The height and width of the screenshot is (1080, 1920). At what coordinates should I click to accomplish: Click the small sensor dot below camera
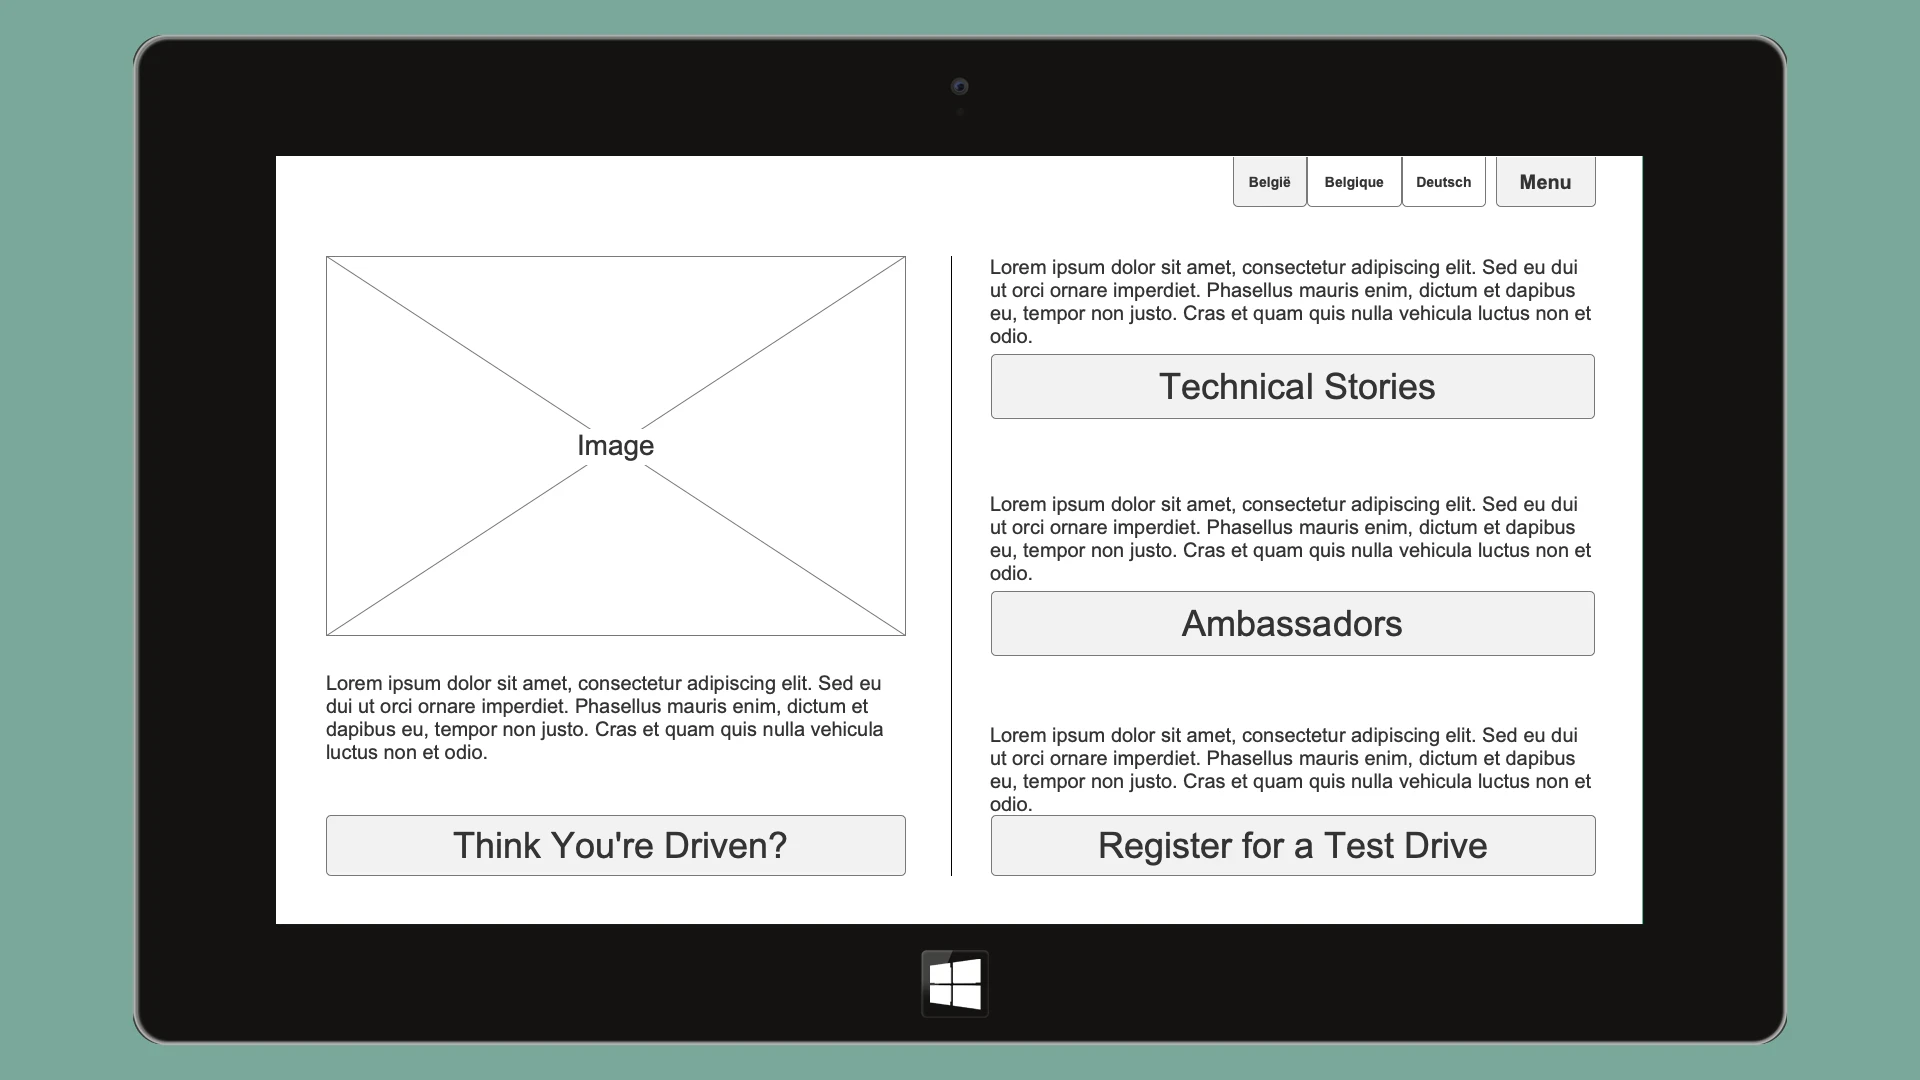pos(960,113)
